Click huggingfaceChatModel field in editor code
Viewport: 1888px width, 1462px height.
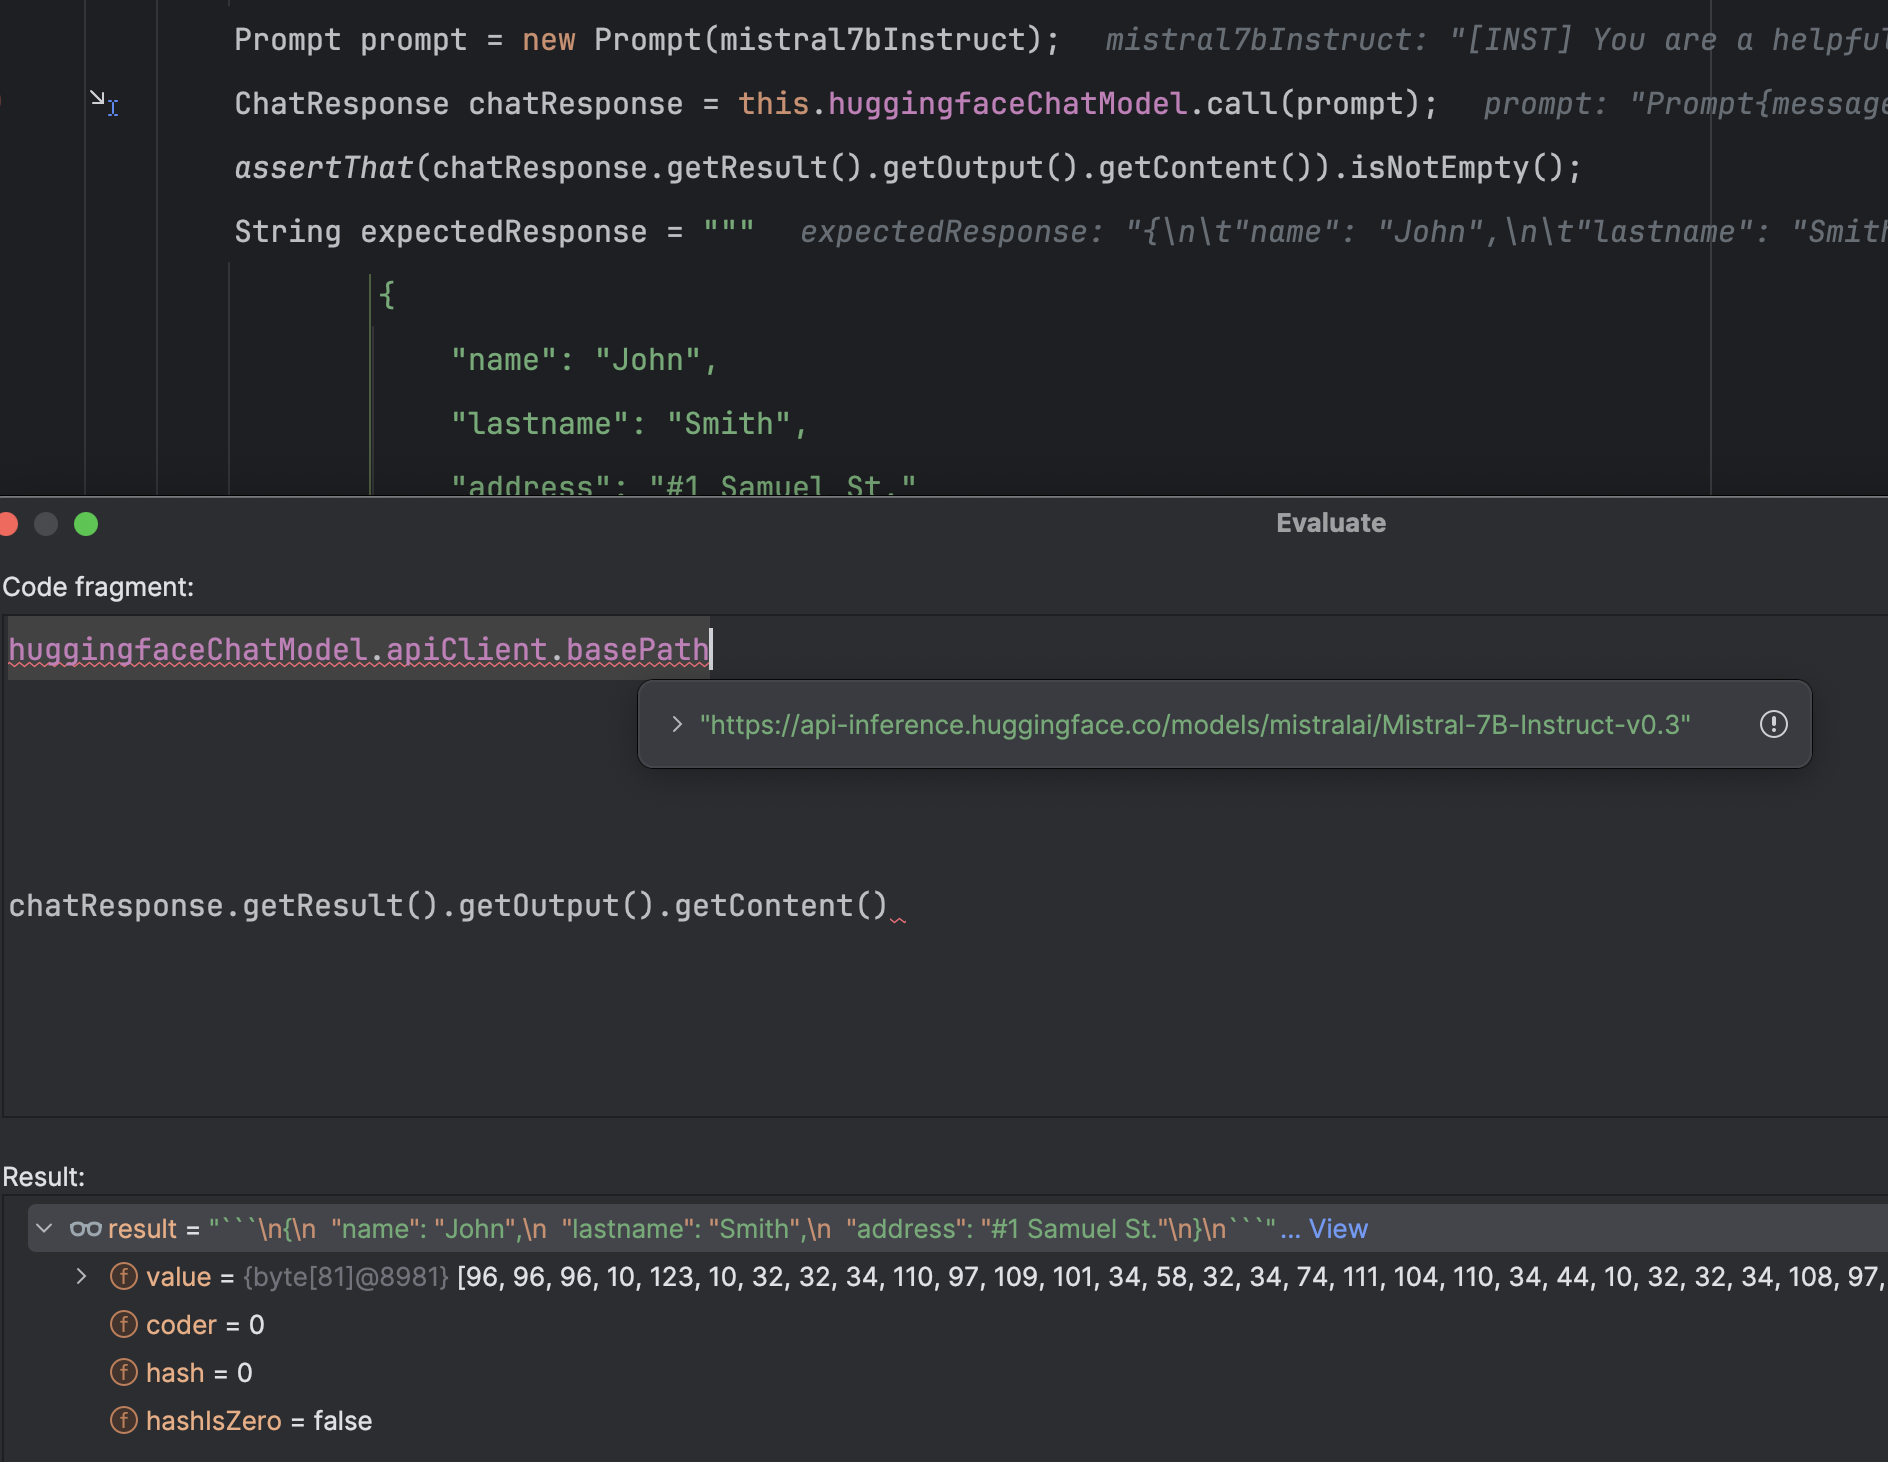[x=1007, y=103]
